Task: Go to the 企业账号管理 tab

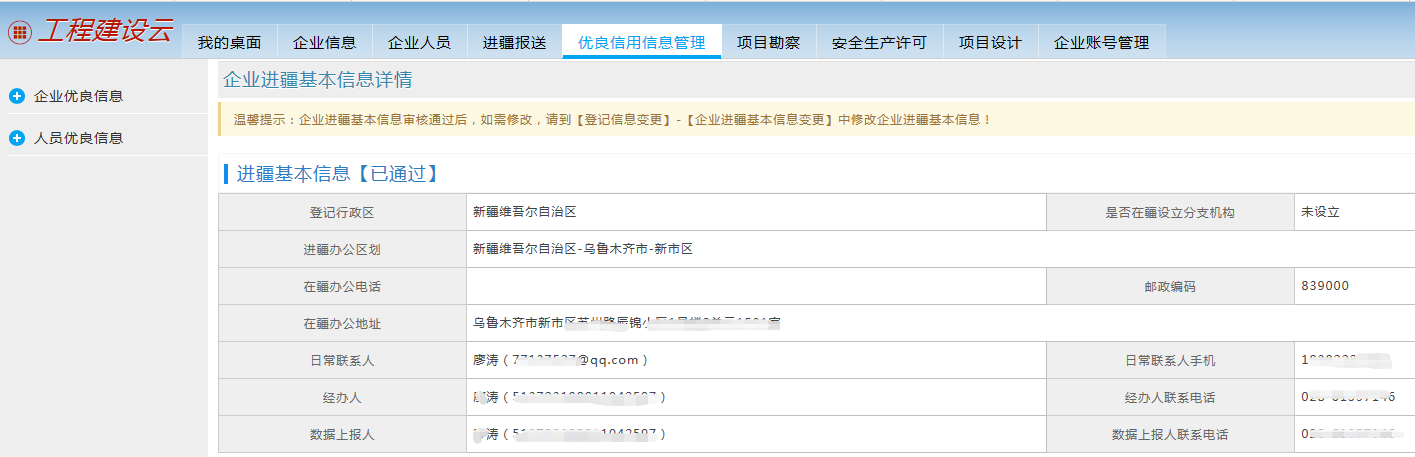Action: [1101, 42]
